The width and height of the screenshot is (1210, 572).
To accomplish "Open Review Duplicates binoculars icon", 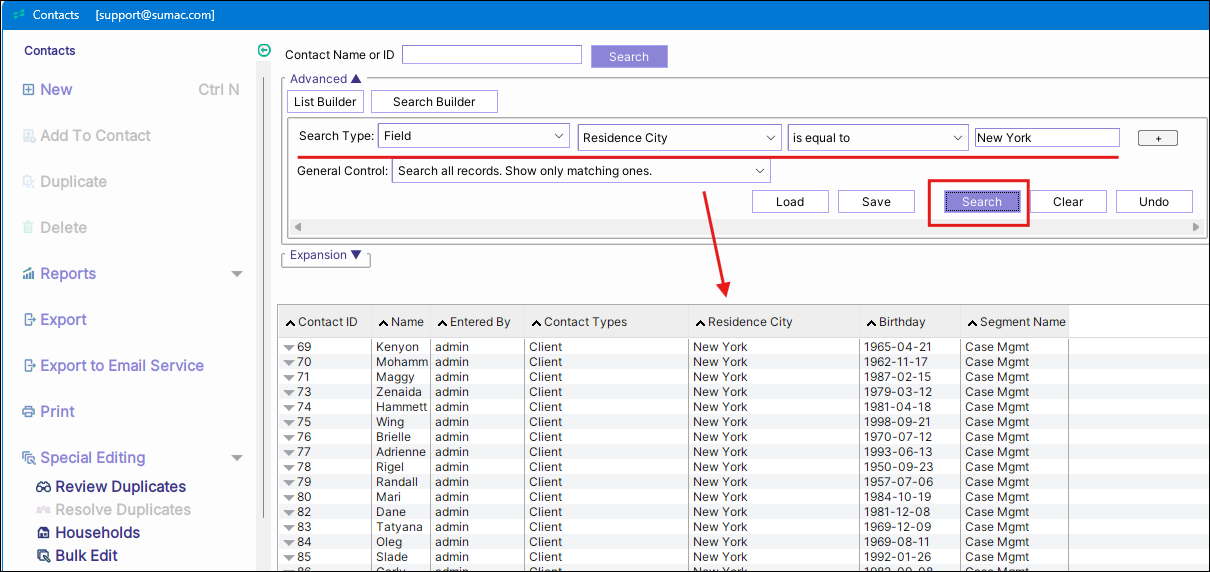I will coord(43,487).
